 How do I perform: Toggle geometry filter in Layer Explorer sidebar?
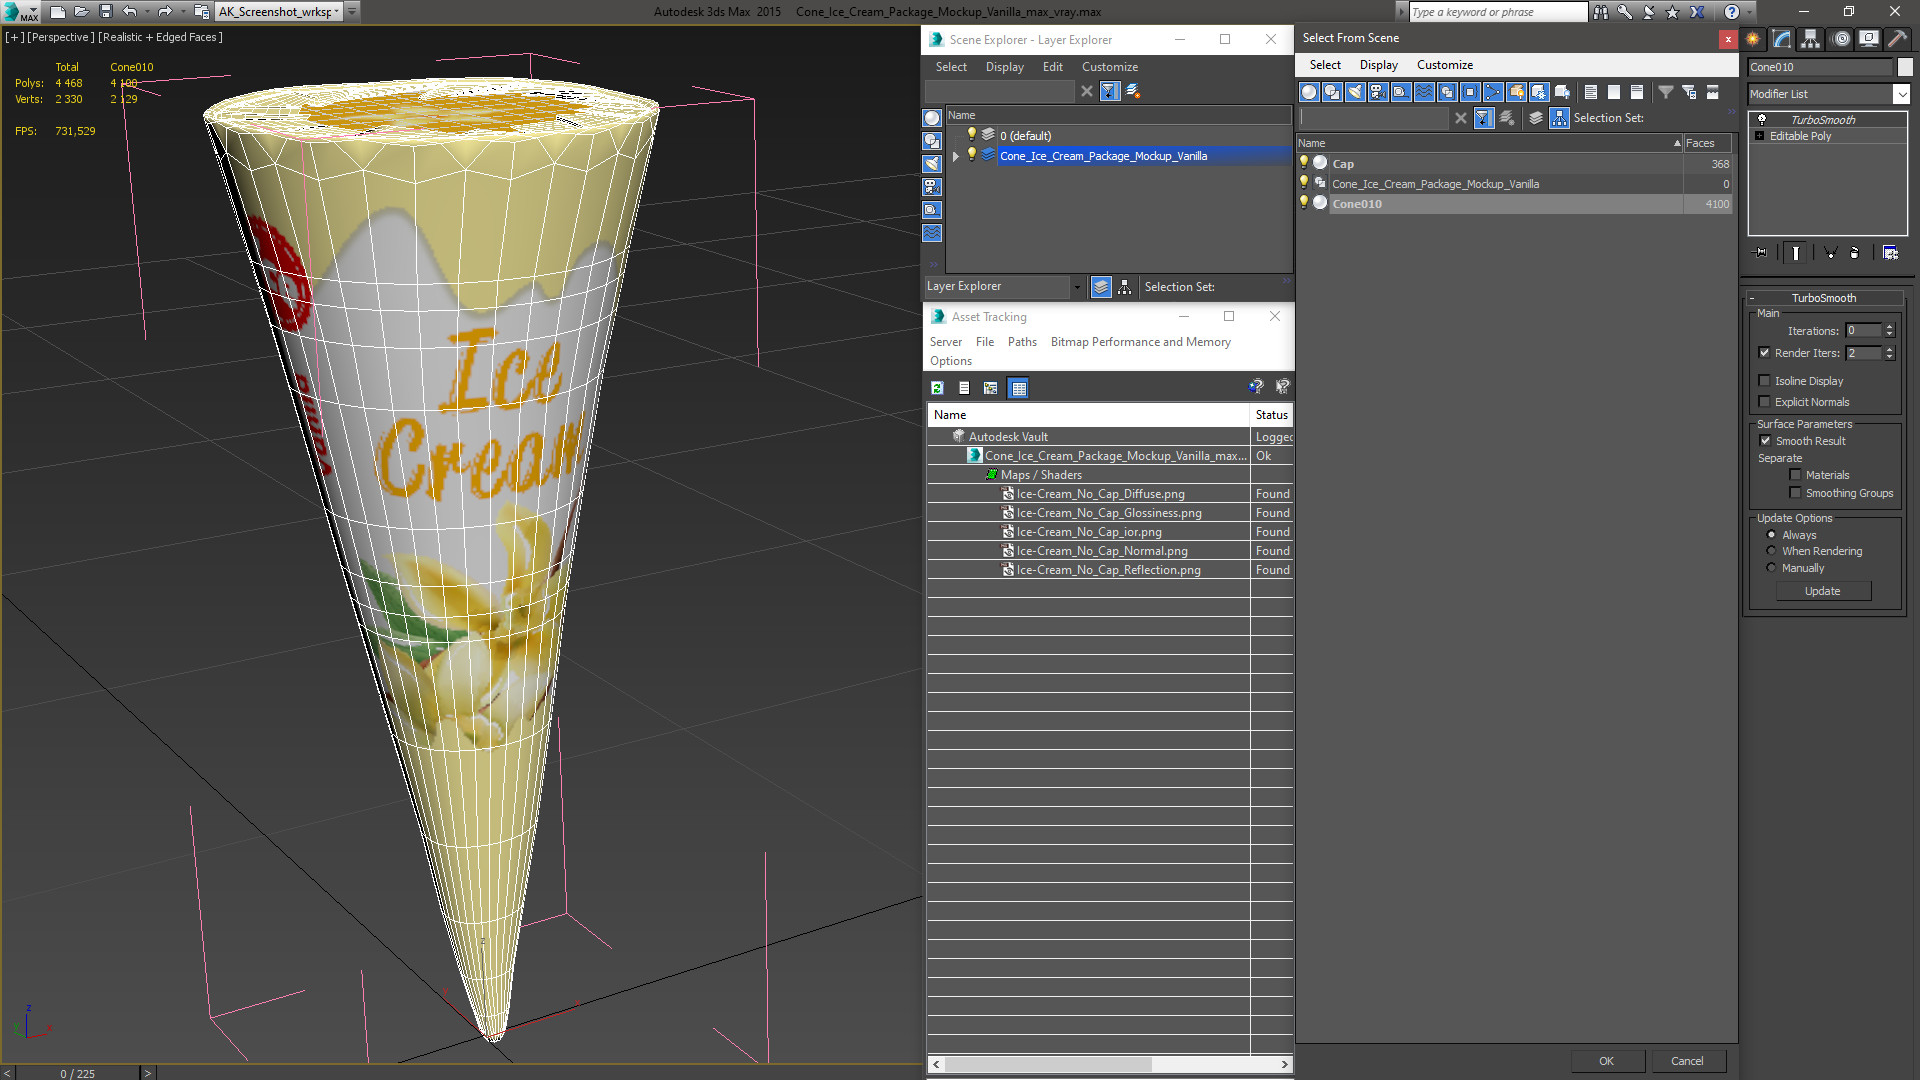tap(932, 118)
